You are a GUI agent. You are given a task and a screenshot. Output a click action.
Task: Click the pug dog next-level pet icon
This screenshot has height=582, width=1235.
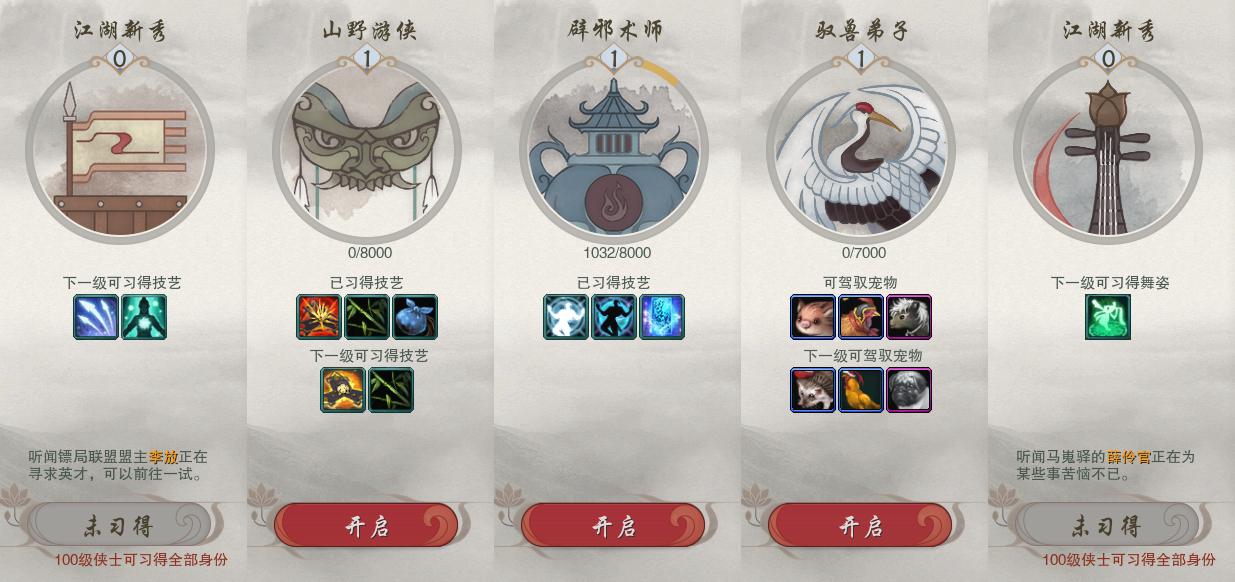(x=909, y=390)
